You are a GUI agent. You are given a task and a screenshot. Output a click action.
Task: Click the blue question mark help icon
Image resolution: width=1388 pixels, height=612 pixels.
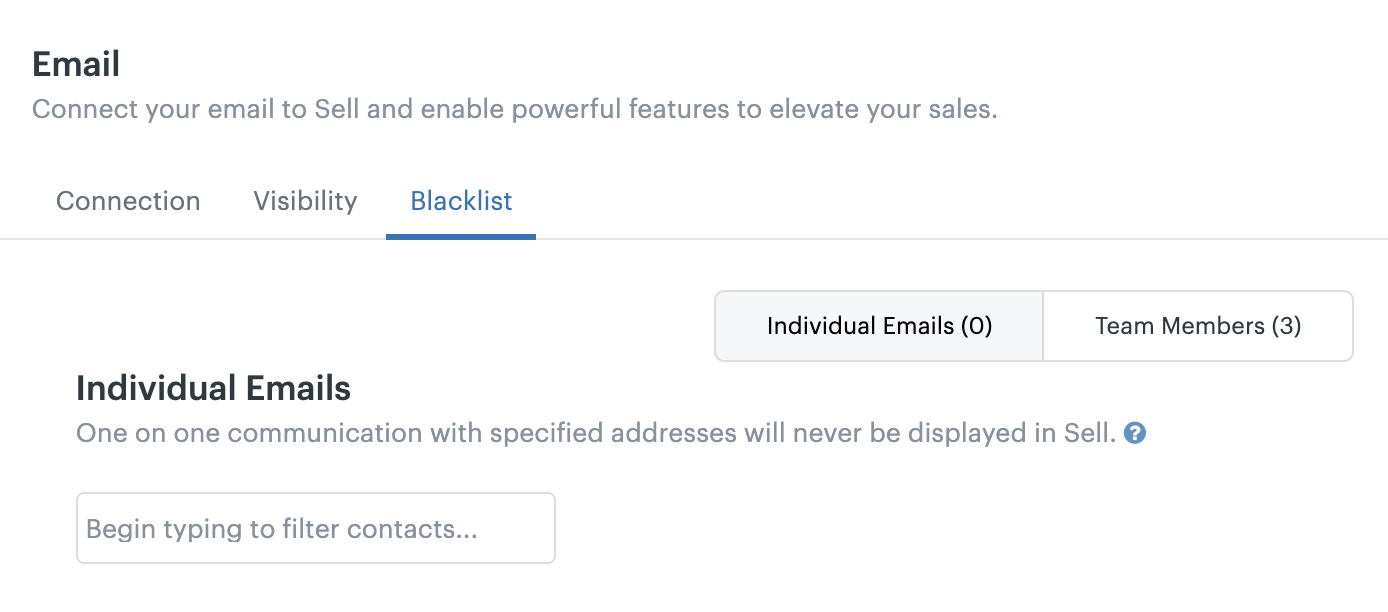pyautogui.click(x=1135, y=434)
